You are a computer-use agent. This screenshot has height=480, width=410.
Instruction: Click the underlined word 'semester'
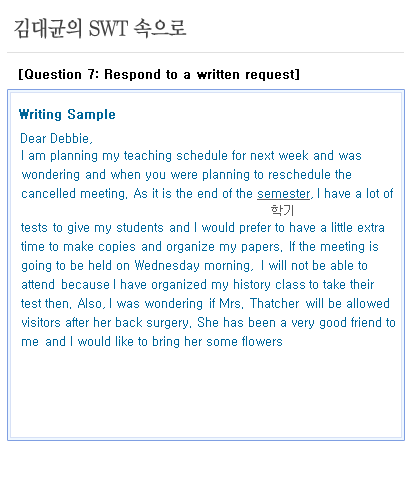[x=284, y=194]
